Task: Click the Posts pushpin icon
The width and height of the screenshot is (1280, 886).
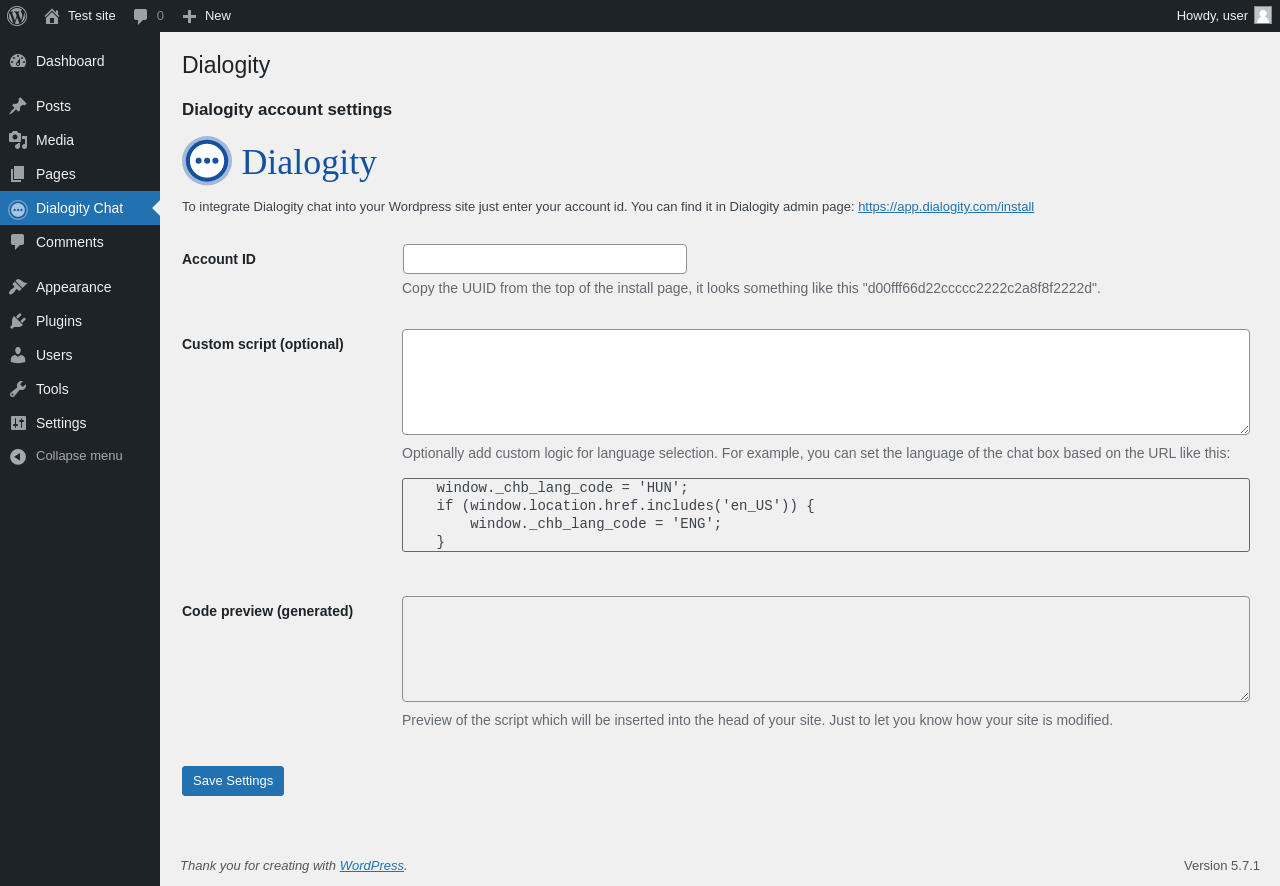Action: [18, 106]
